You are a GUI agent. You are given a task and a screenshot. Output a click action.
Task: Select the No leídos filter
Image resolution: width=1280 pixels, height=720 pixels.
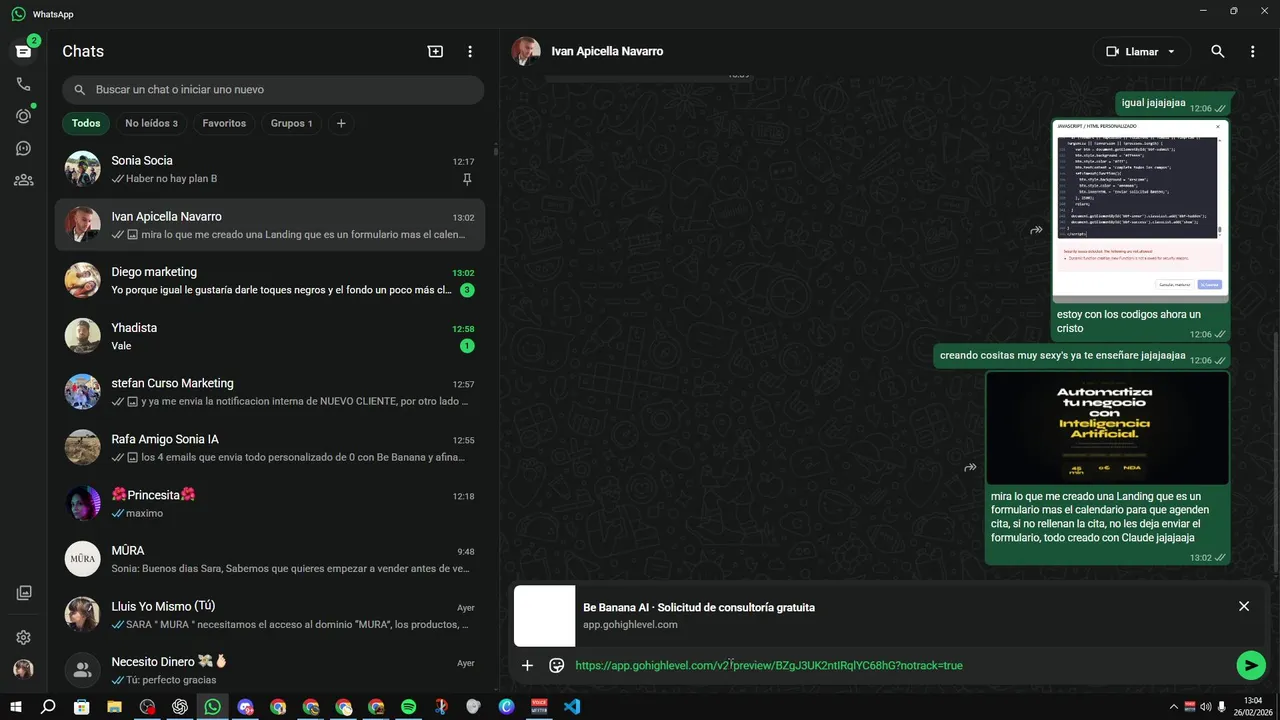pos(151,123)
